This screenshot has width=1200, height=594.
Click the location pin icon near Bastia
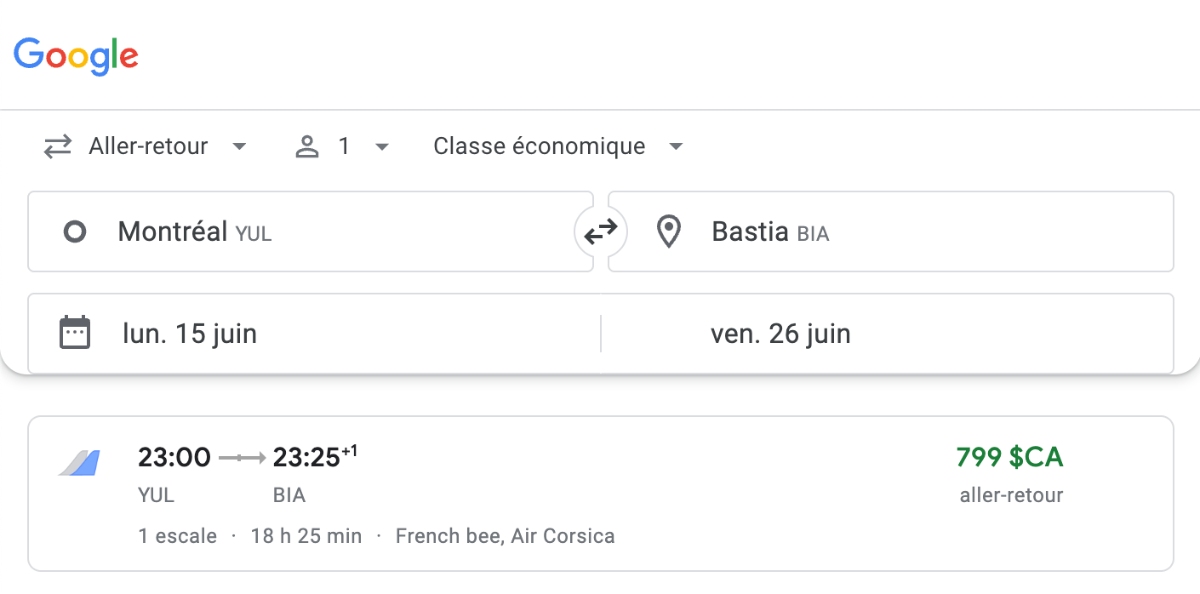point(668,231)
